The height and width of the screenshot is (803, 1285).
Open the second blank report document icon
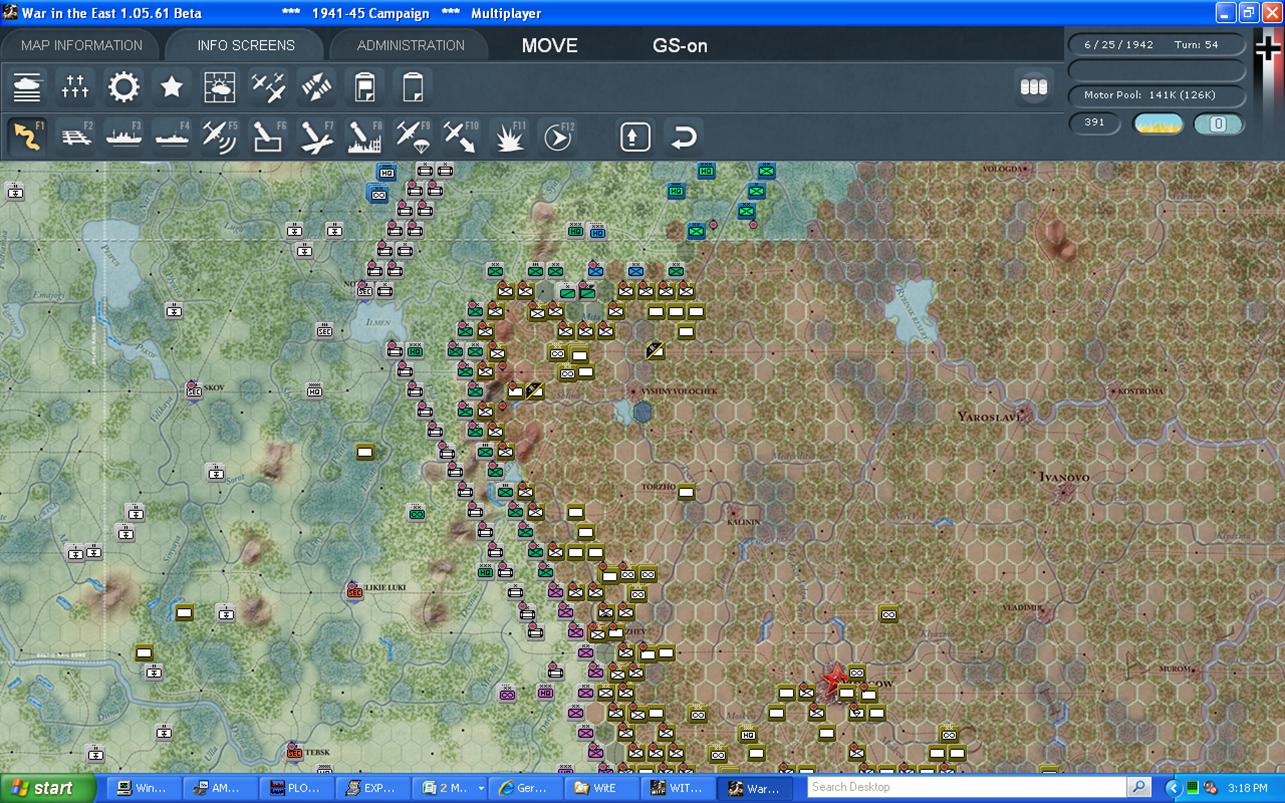(412, 87)
